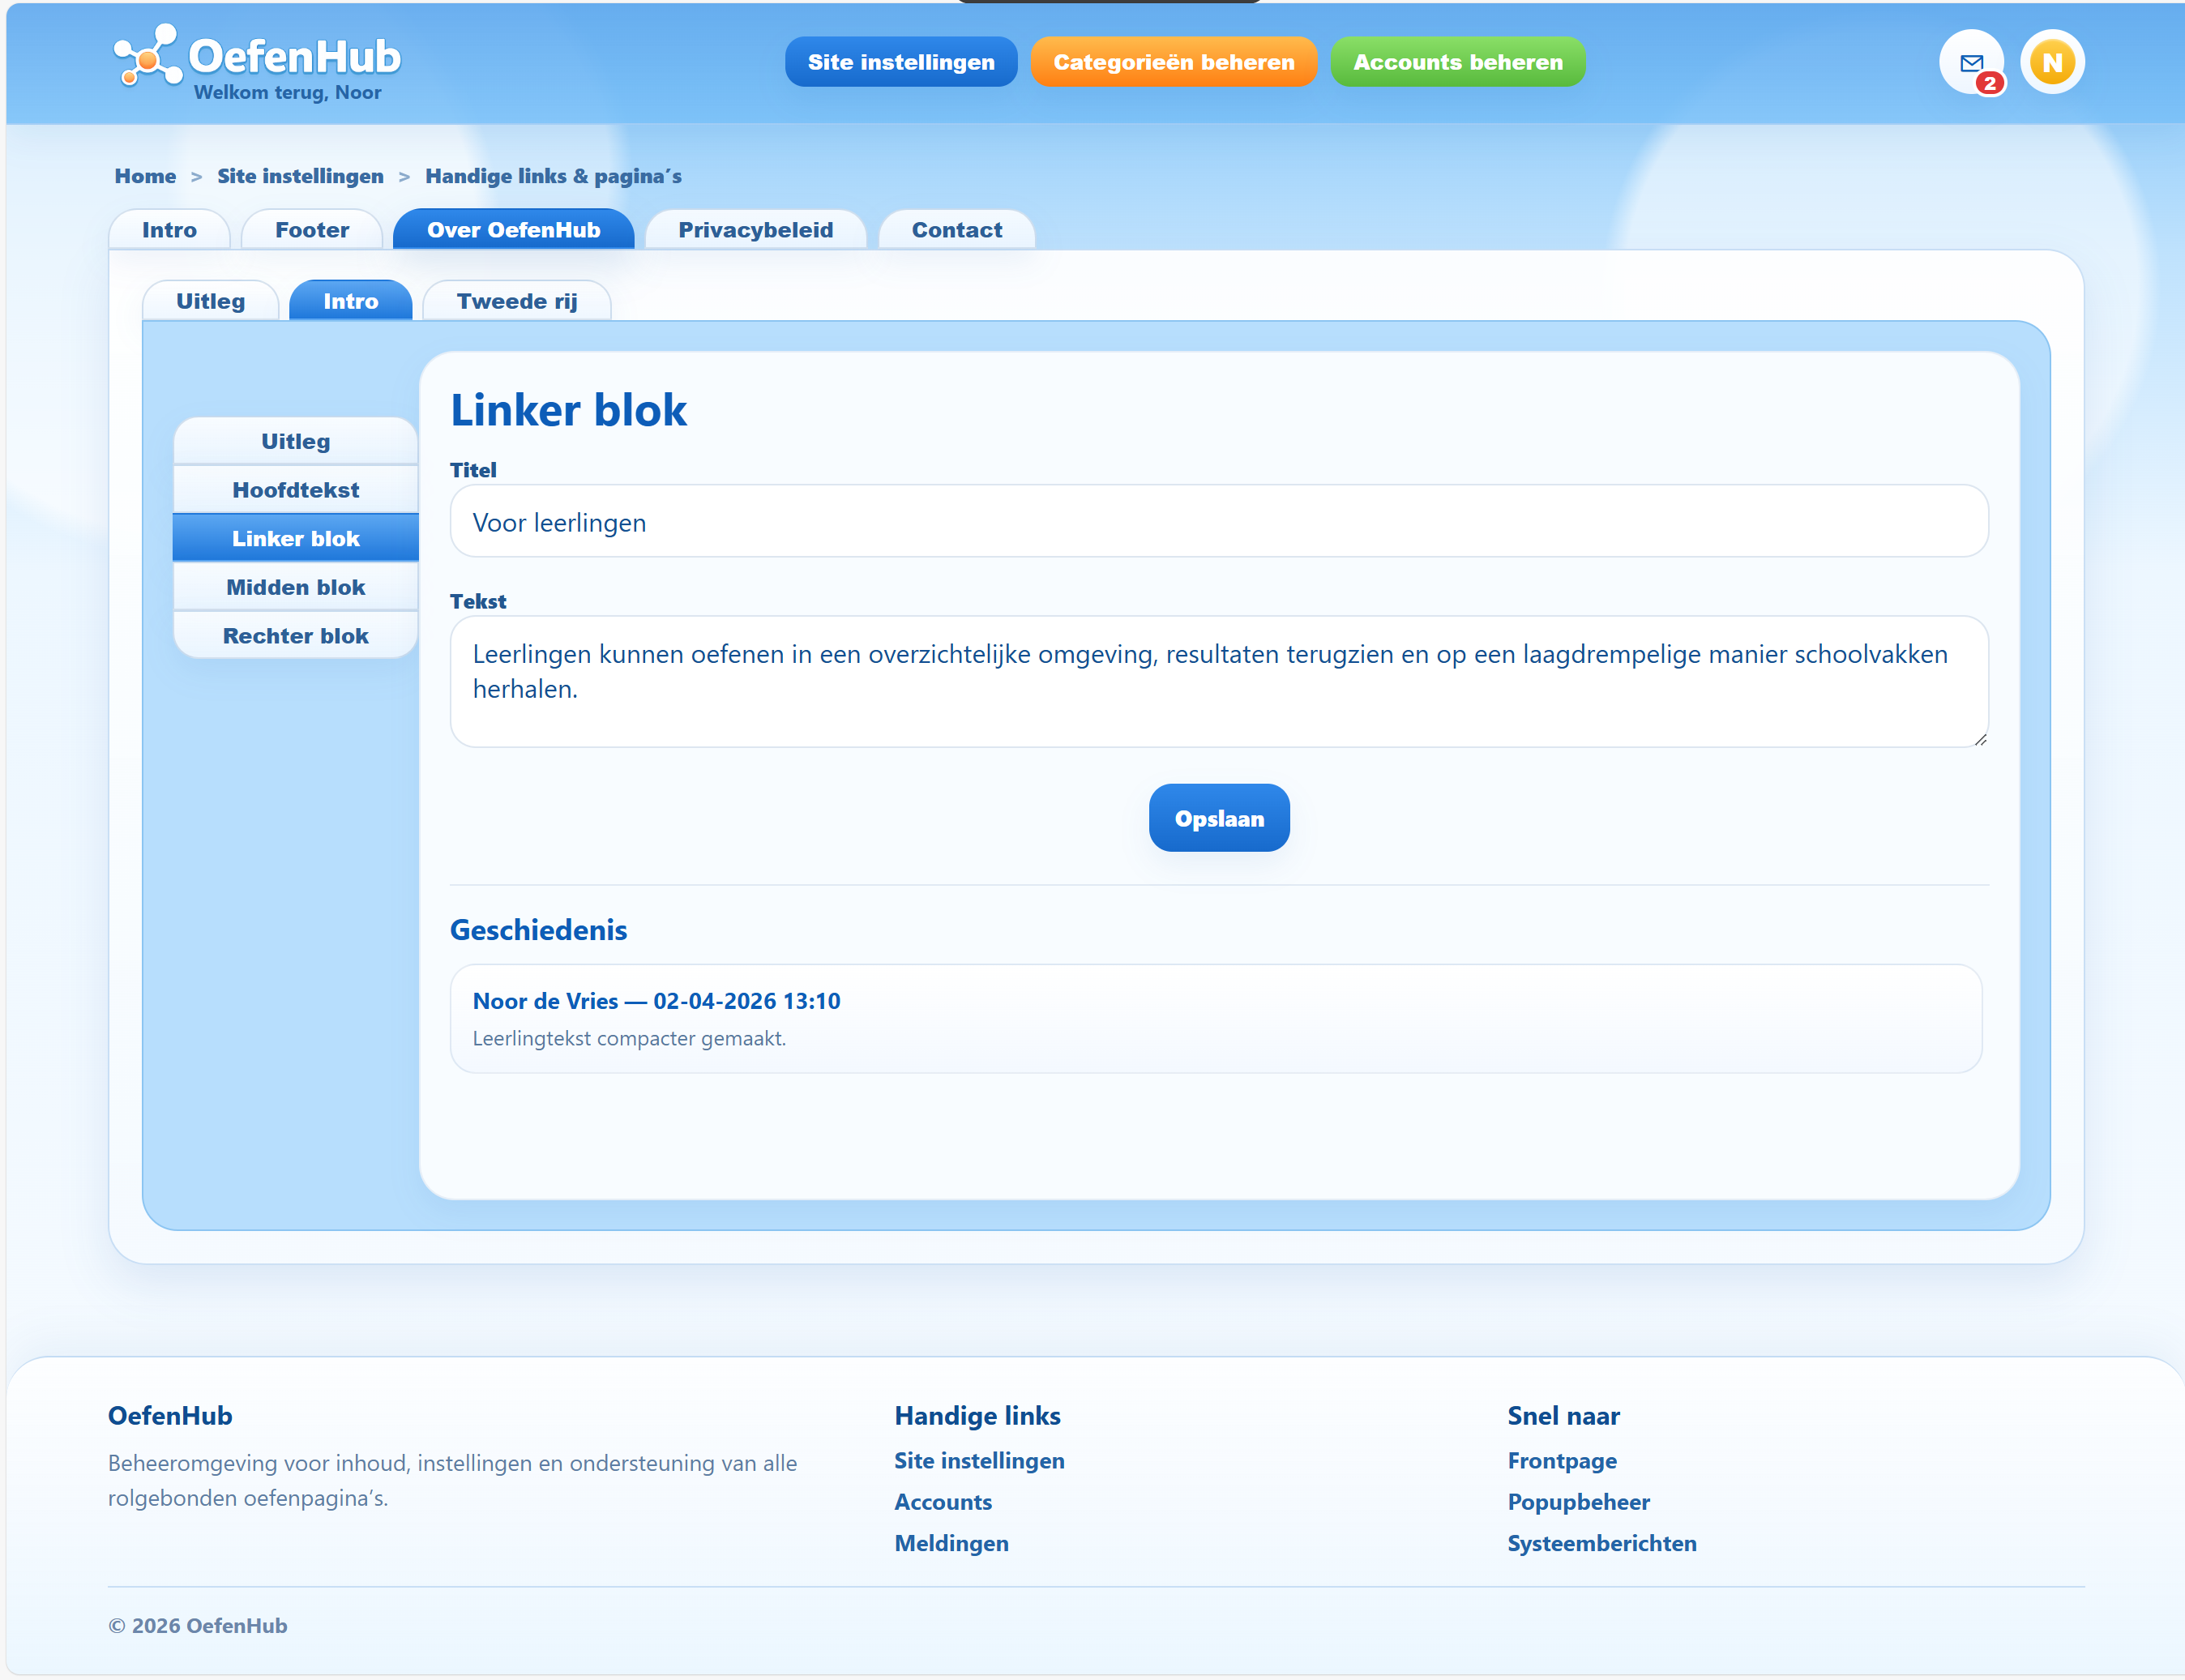Viewport: 2185px width, 1680px height.
Task: Switch to the Footer tab
Action: 312,230
